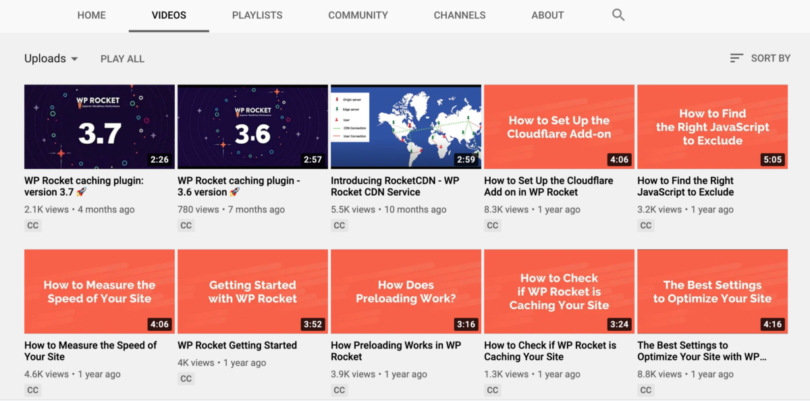
Task: Click CC badge under Best Settings video
Action: [x=646, y=390]
